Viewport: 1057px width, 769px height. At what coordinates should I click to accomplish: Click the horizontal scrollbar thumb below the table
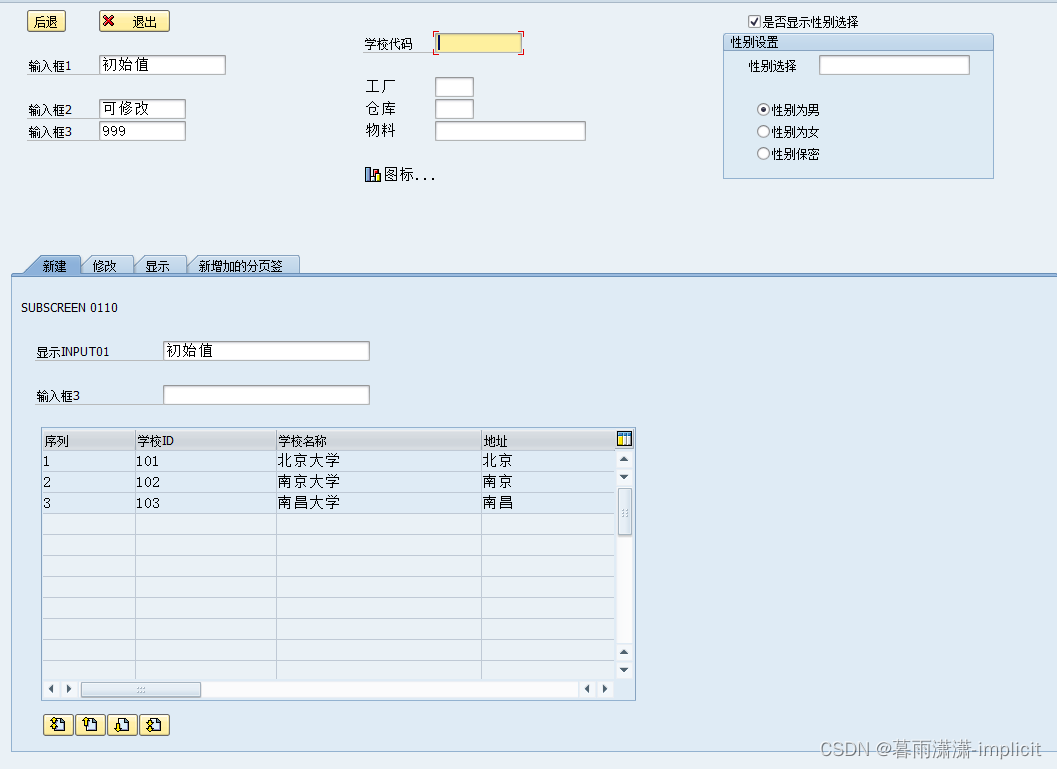click(x=140, y=689)
